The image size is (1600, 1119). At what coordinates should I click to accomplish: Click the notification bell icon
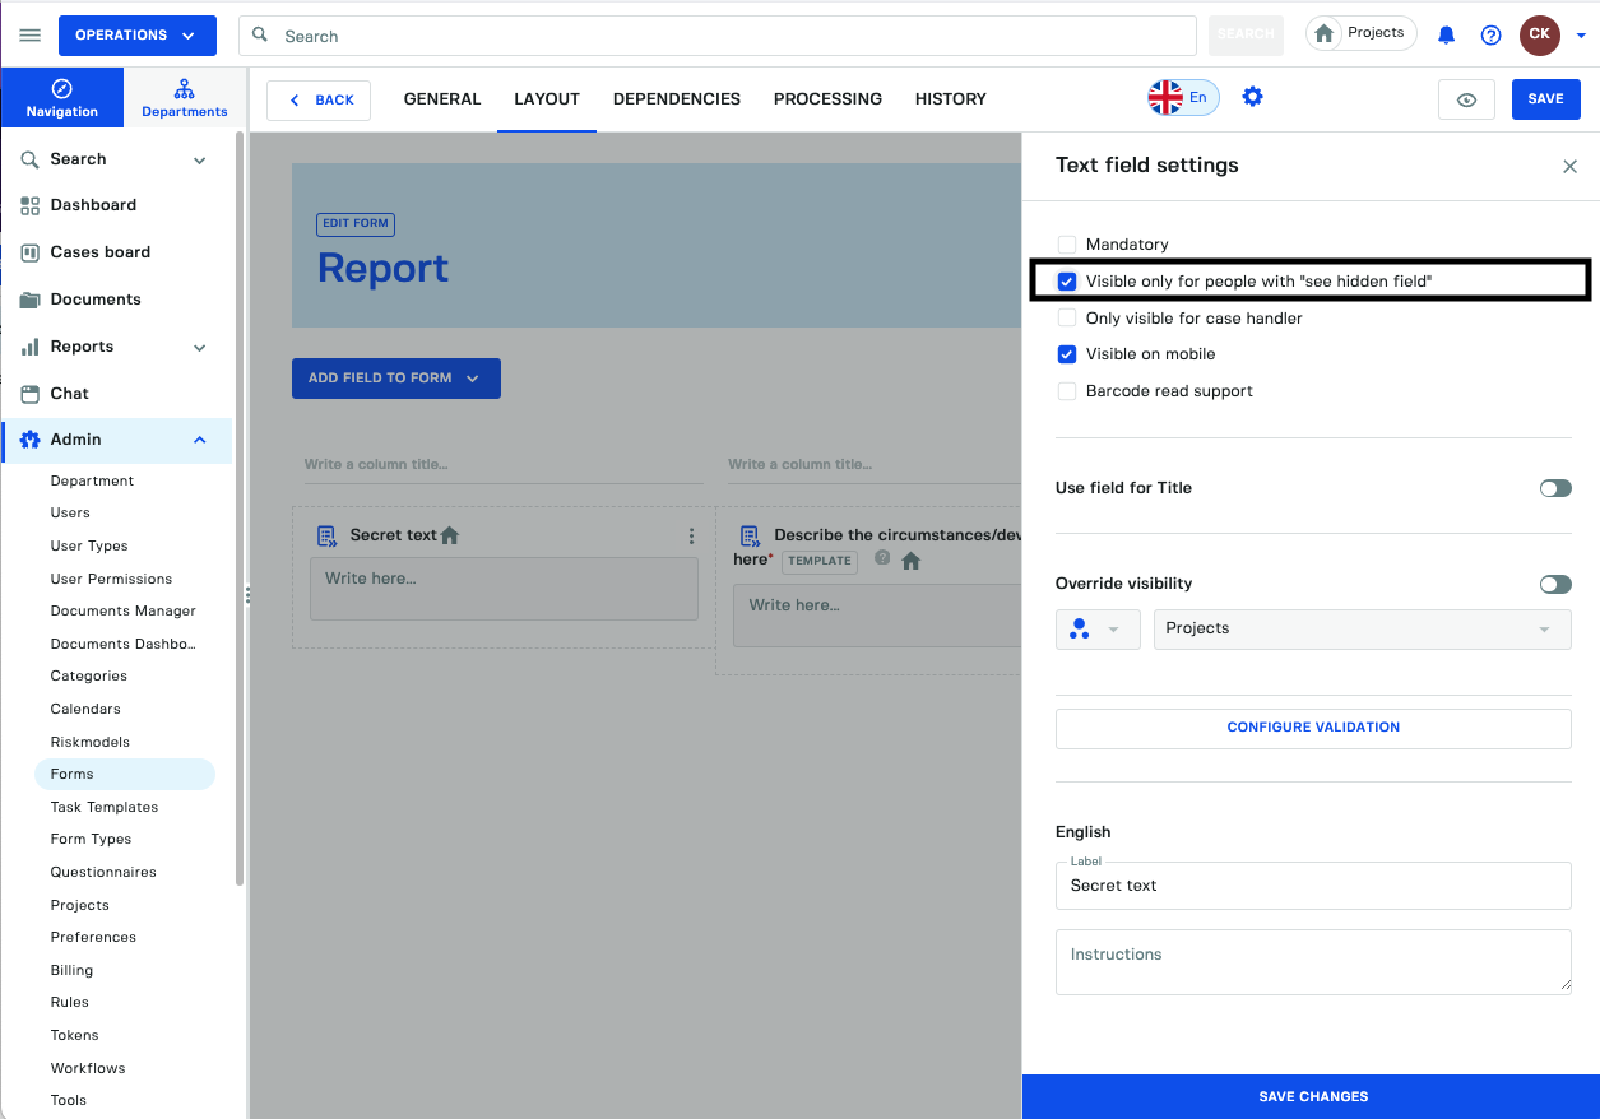(1446, 35)
